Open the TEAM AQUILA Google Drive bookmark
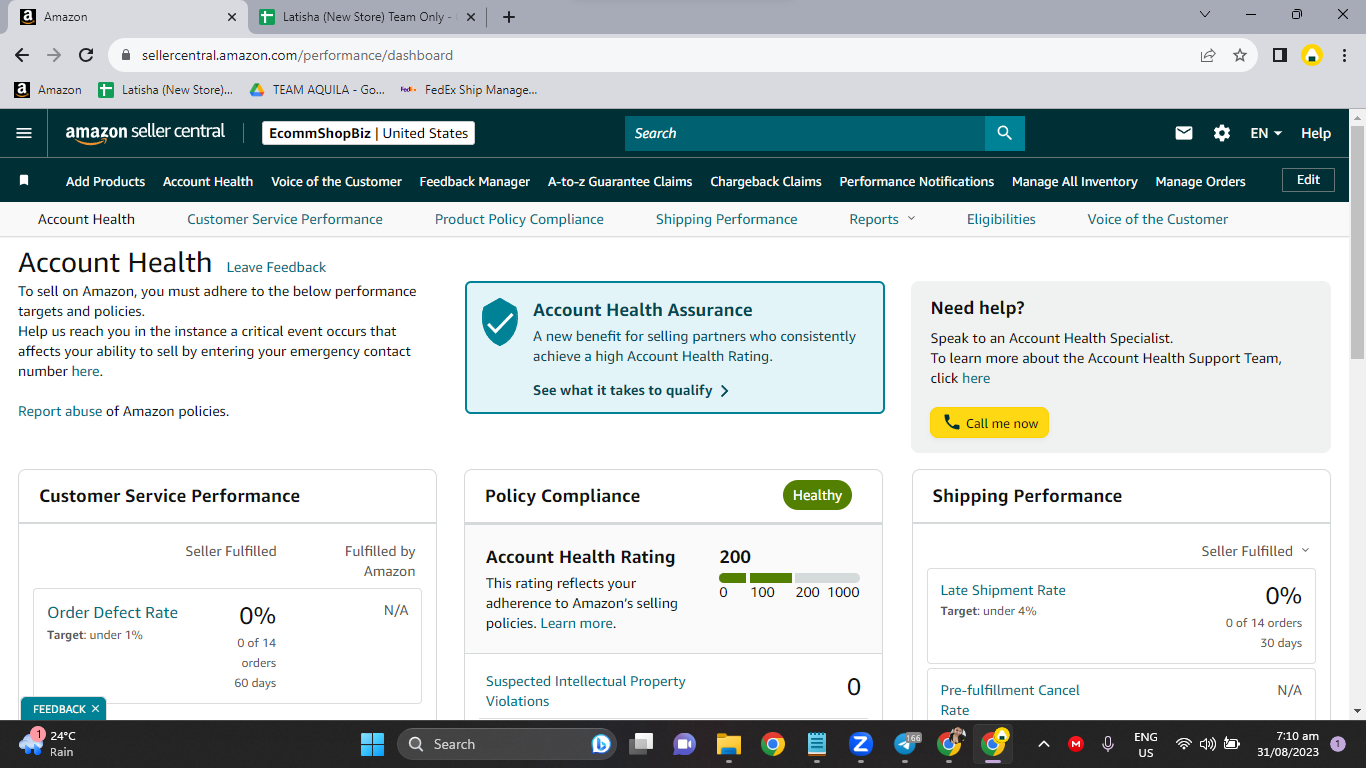 (x=316, y=89)
